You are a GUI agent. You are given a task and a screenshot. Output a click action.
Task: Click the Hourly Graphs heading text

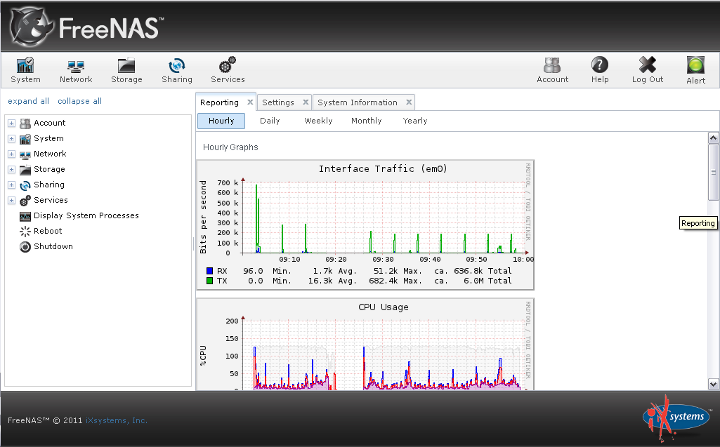231,147
